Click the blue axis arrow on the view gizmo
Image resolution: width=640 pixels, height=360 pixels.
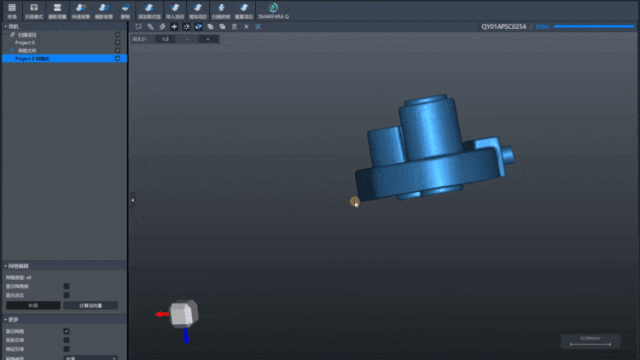pyautogui.click(x=186, y=336)
